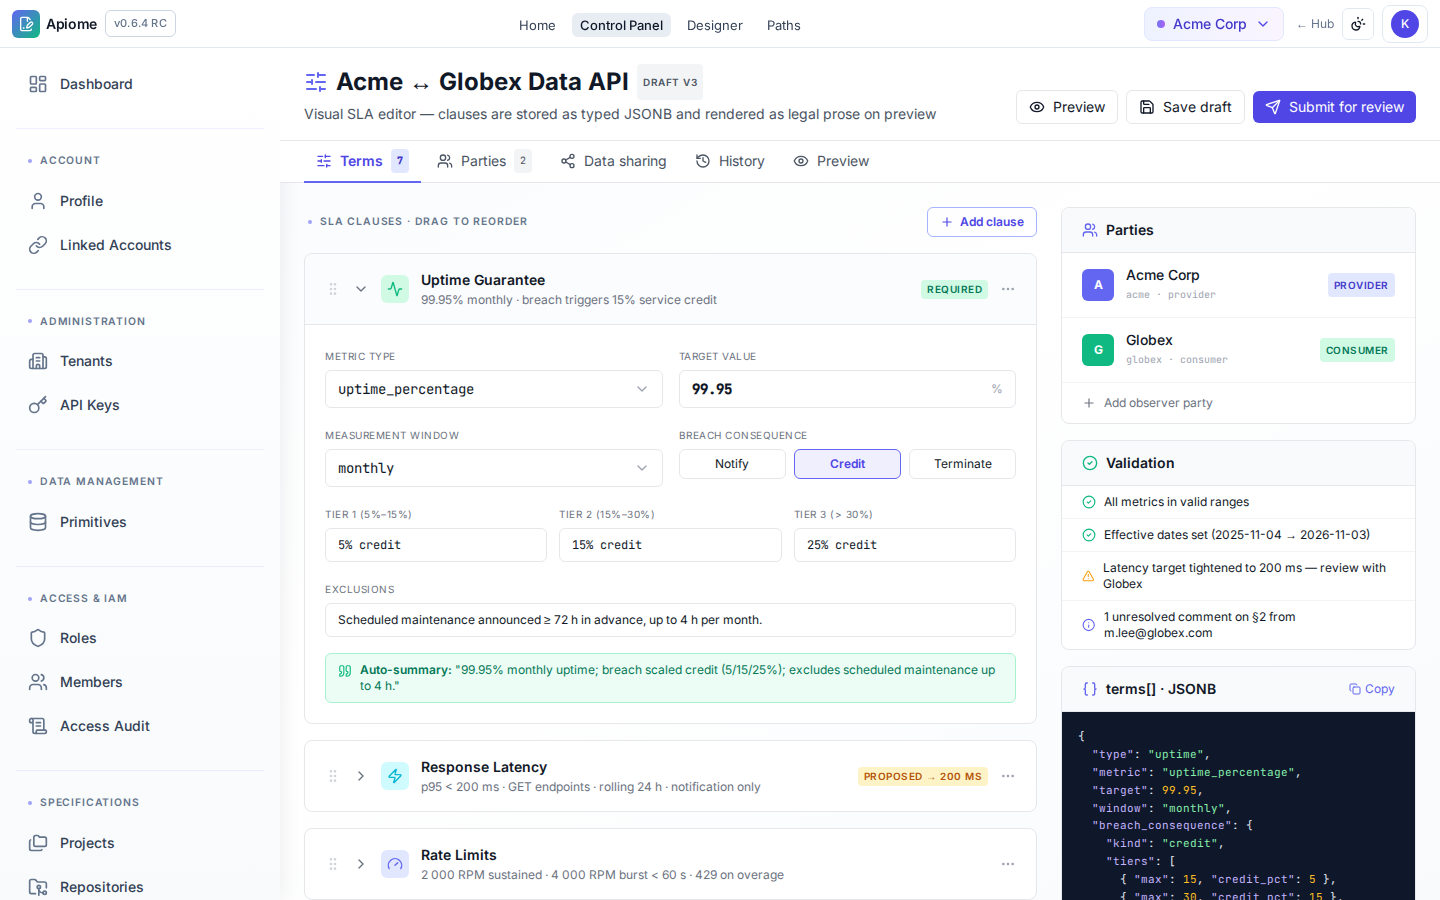The image size is (1440, 900).
Task: Open Paths in top navigation
Action: (784, 25)
